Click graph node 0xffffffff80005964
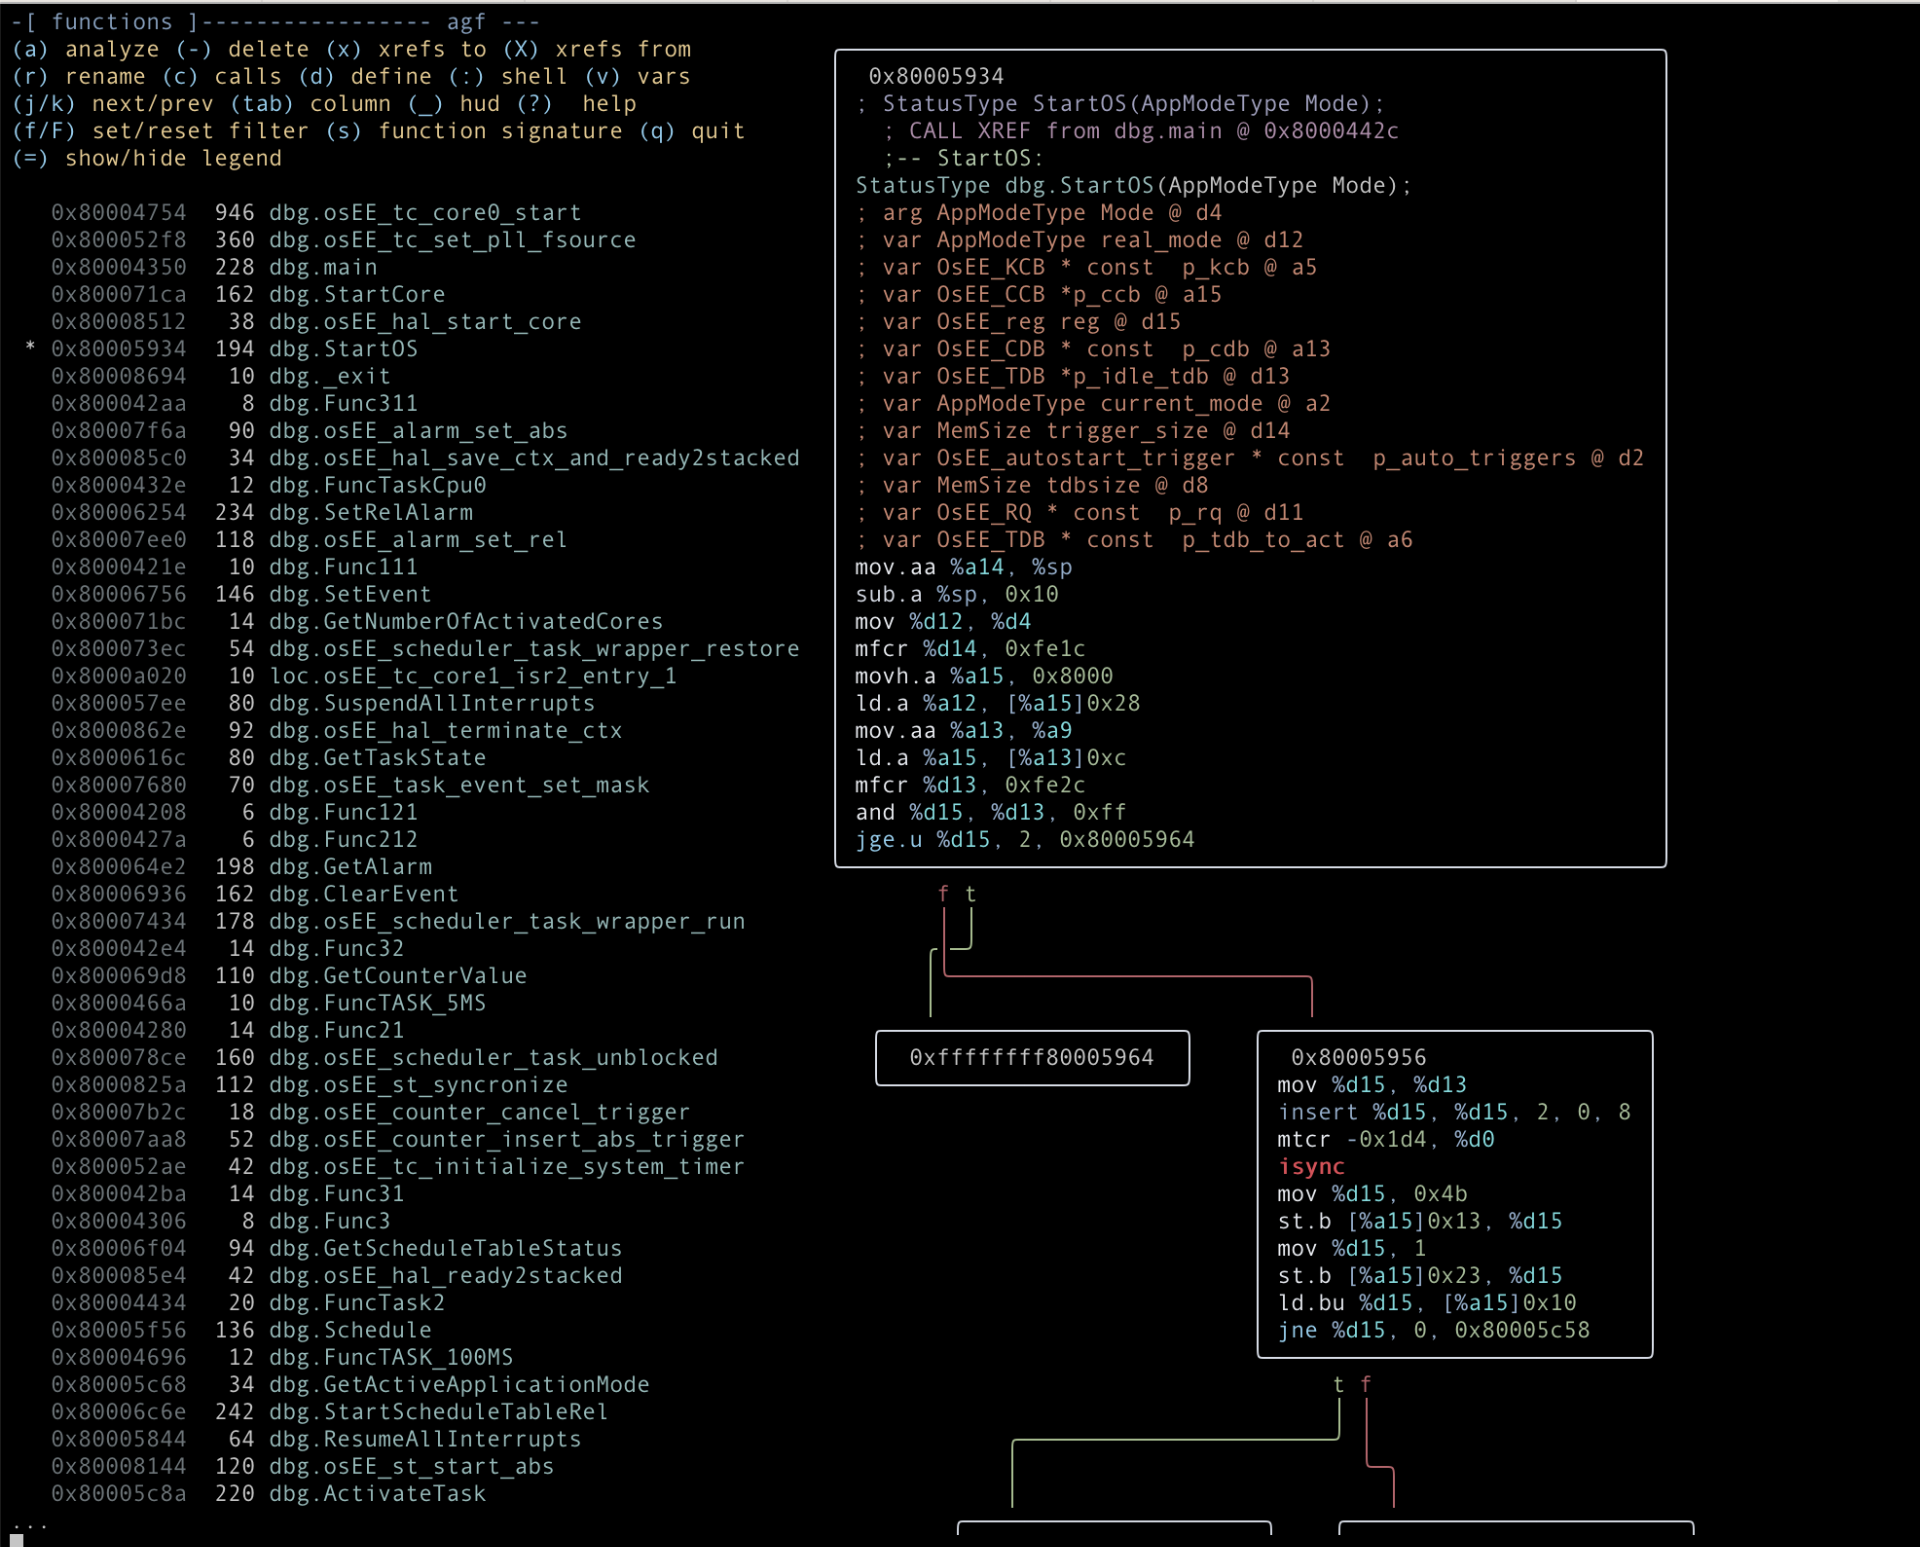This screenshot has width=1920, height=1547. pyautogui.click(x=1032, y=1058)
